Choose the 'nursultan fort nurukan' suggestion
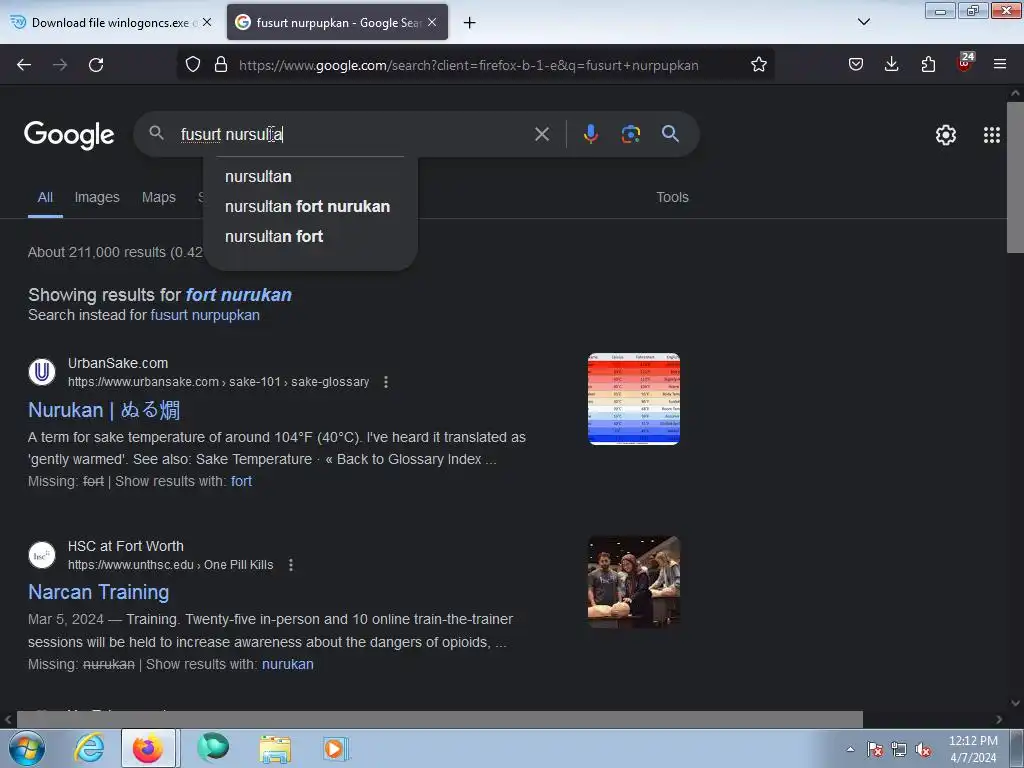Image resolution: width=1024 pixels, height=768 pixels. [310, 206]
